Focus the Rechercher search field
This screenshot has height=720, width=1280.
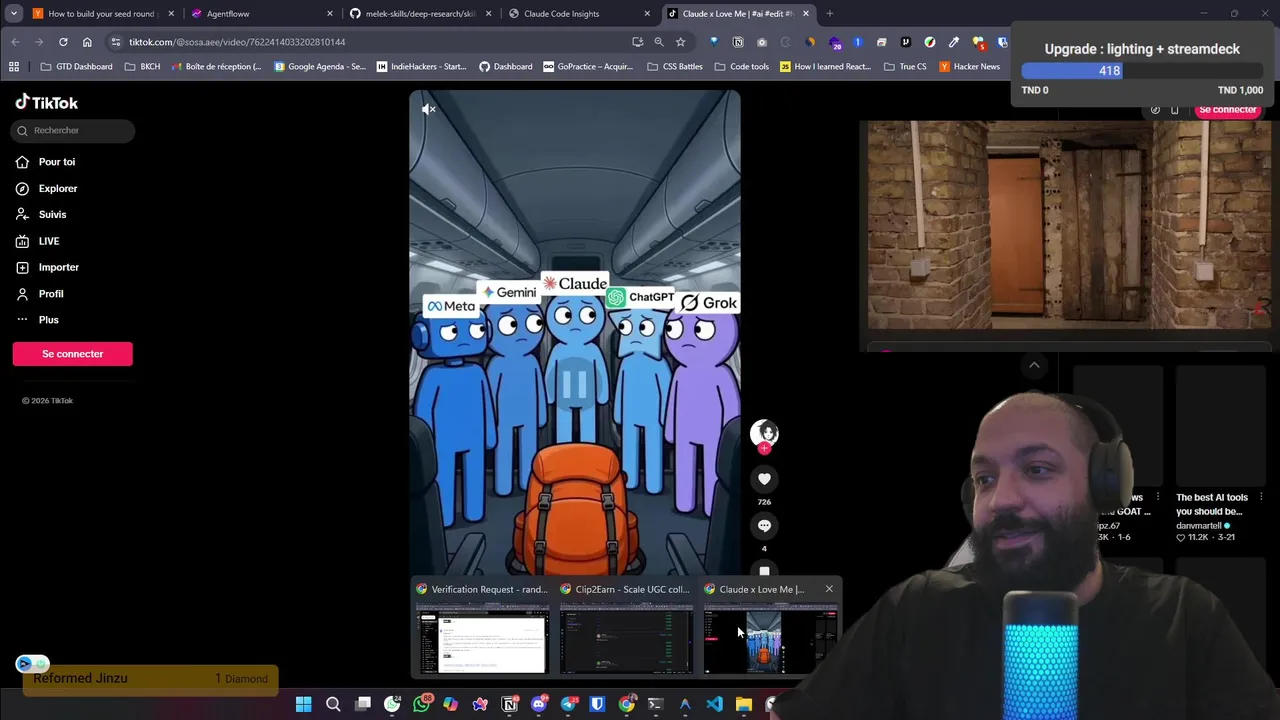pyautogui.click(x=73, y=130)
